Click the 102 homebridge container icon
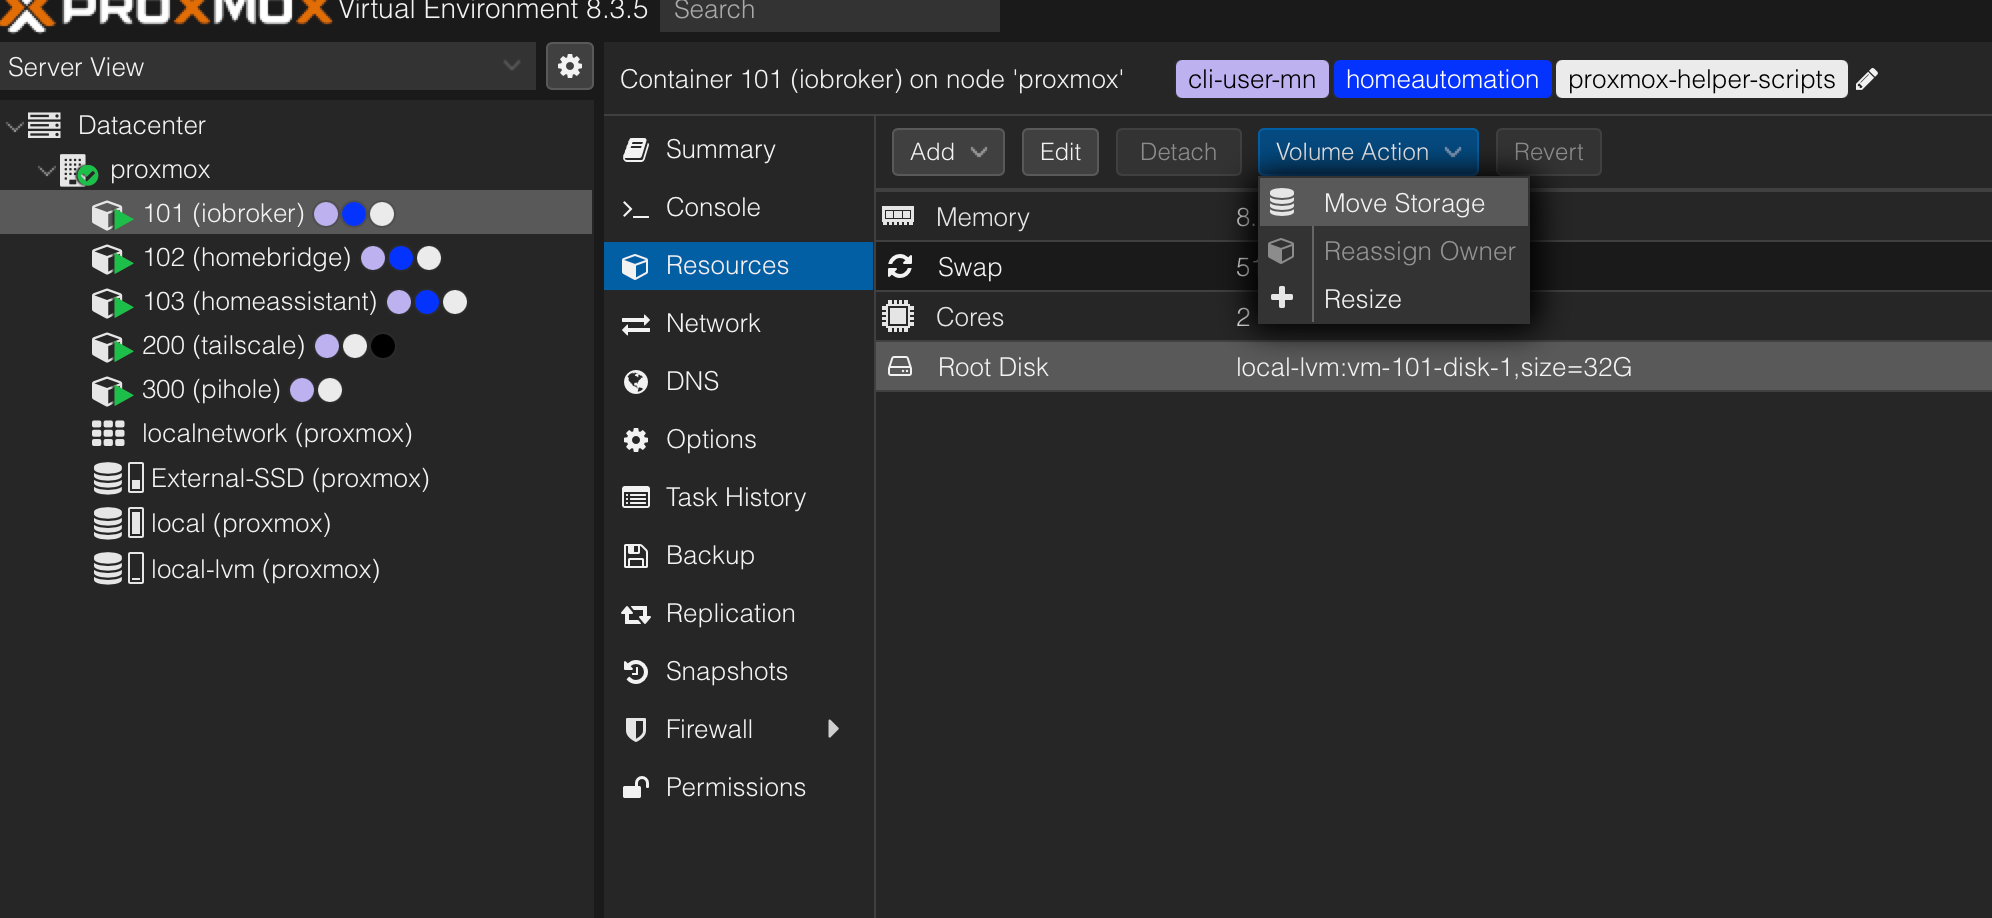Image resolution: width=1992 pixels, height=918 pixels. coord(110,258)
